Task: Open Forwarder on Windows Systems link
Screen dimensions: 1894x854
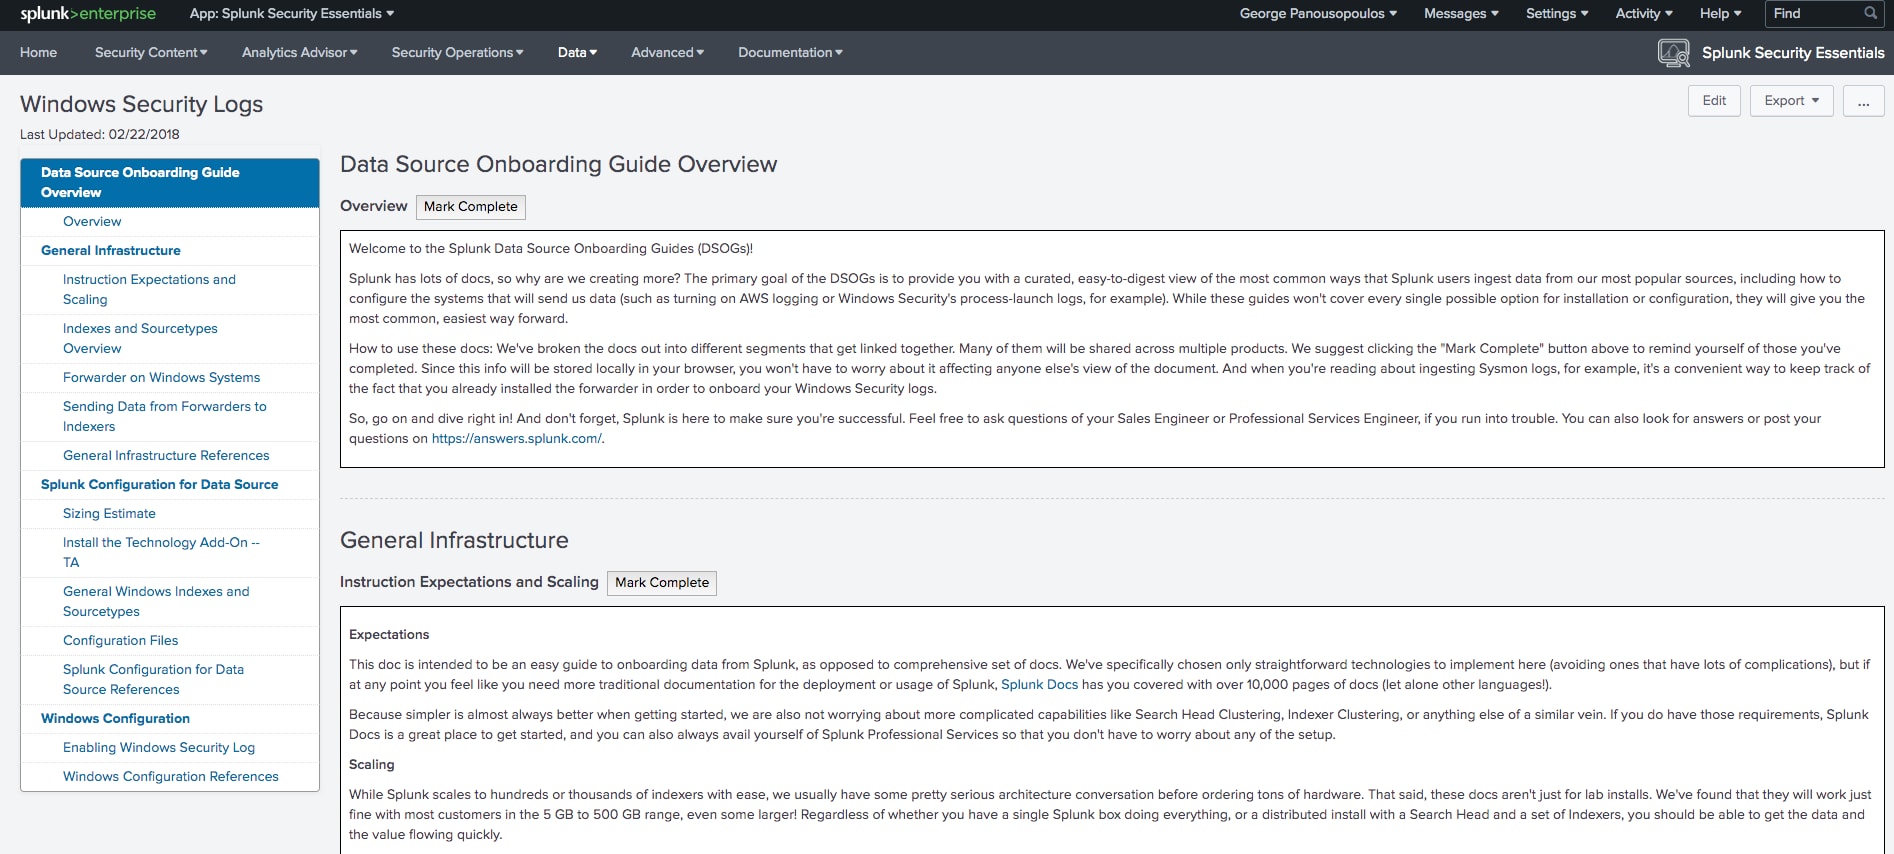Action: [161, 378]
